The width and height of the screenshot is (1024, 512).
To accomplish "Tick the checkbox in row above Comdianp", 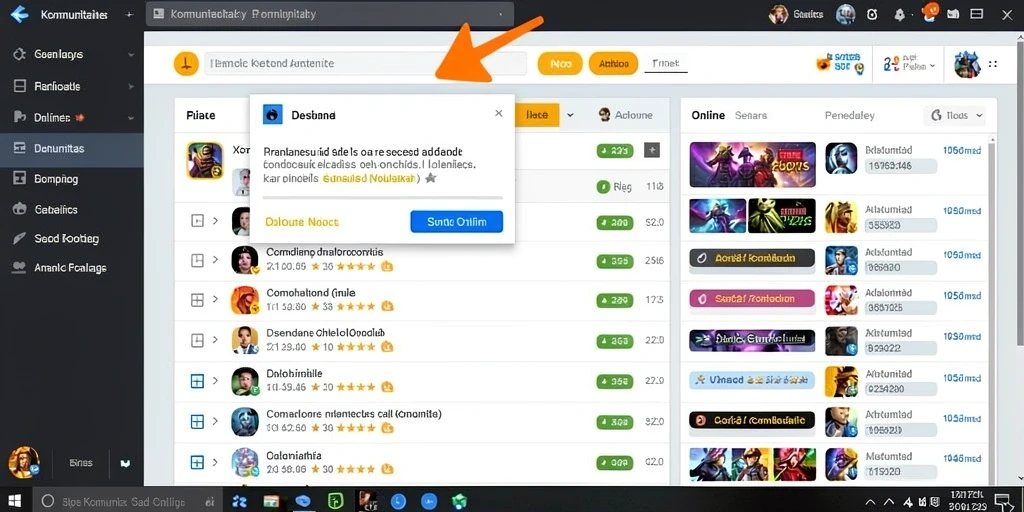I will 197,221.
